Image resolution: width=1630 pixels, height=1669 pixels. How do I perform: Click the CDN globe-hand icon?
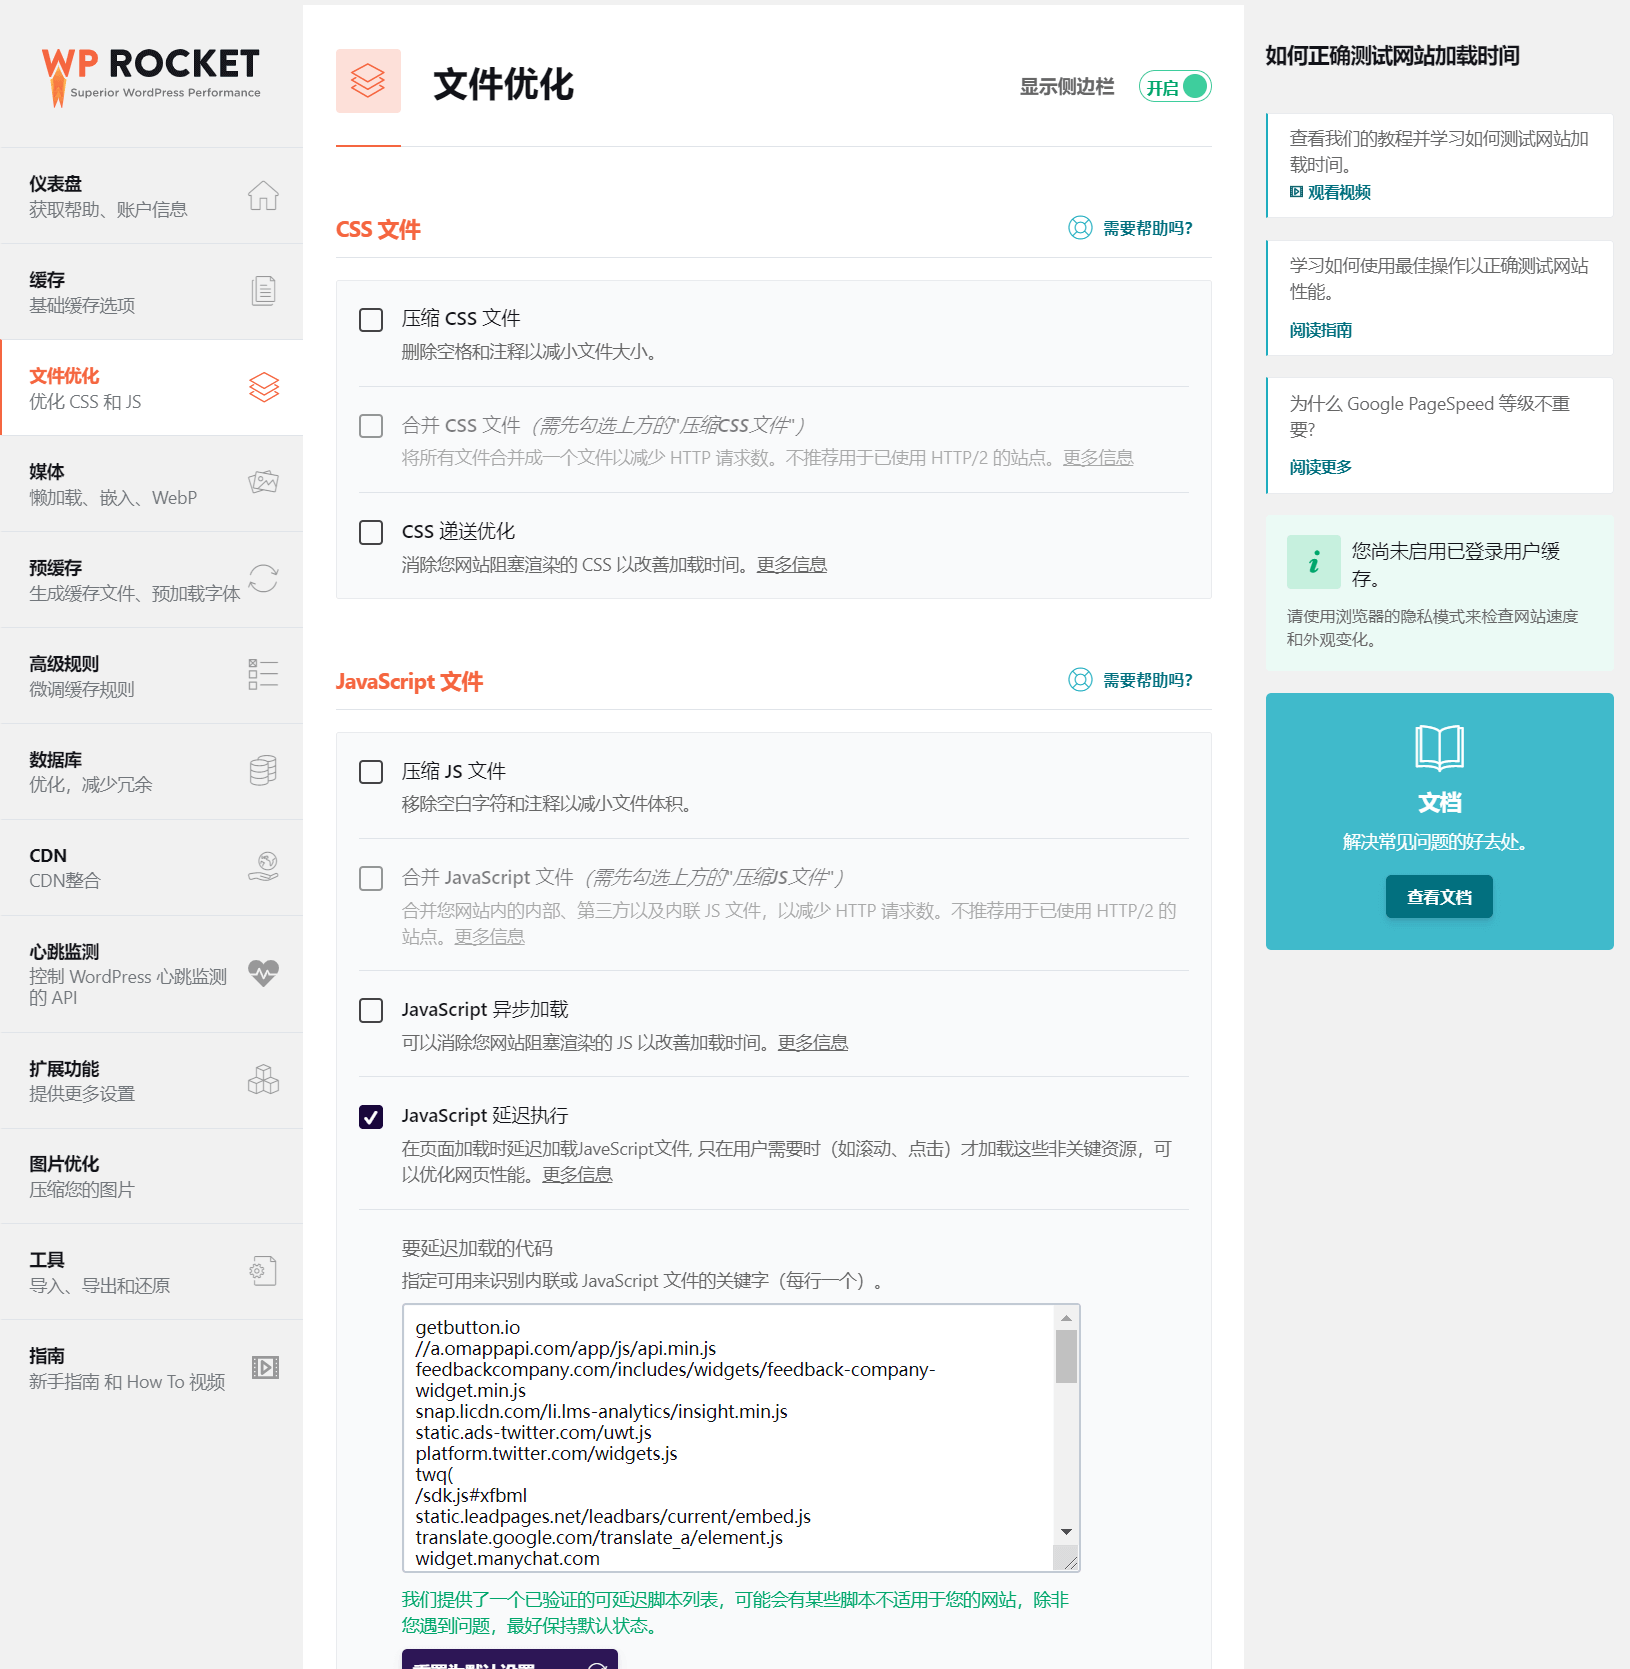click(x=263, y=866)
